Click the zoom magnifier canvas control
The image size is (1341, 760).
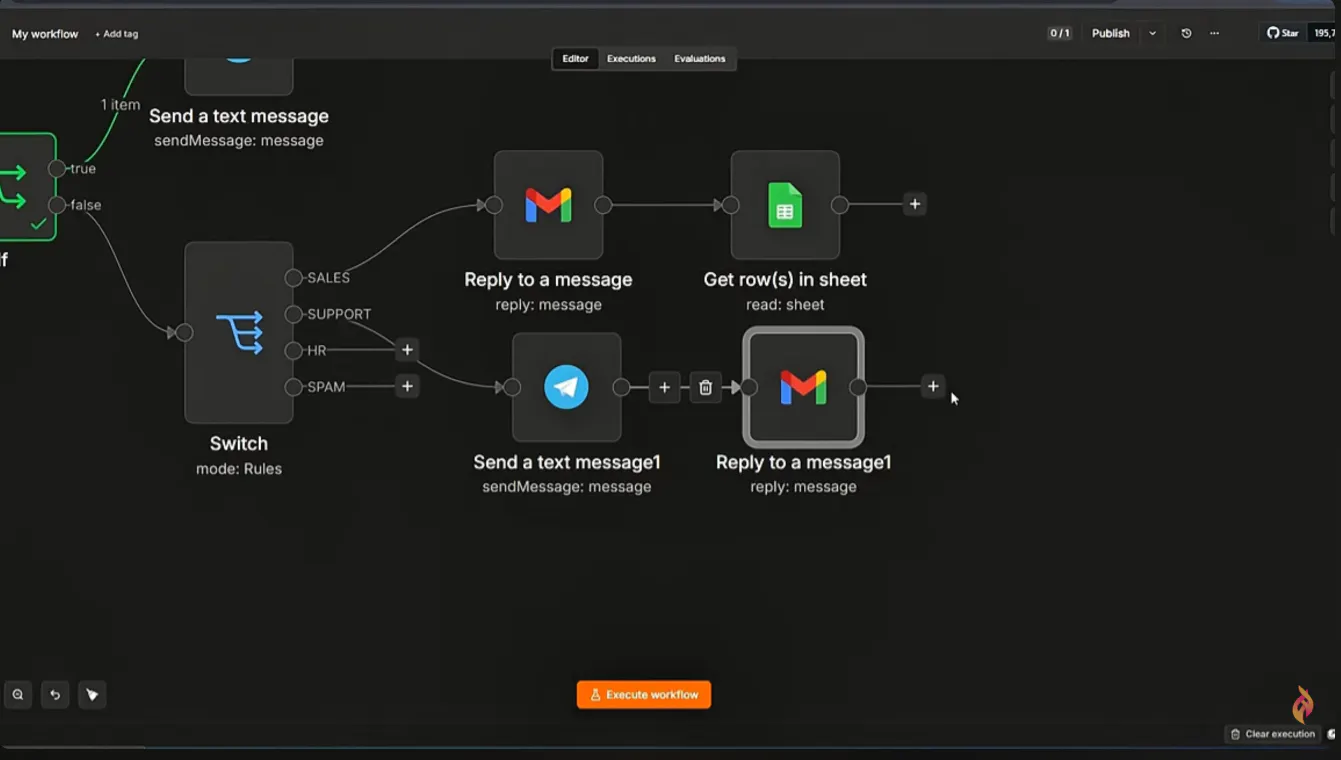[x=18, y=694]
